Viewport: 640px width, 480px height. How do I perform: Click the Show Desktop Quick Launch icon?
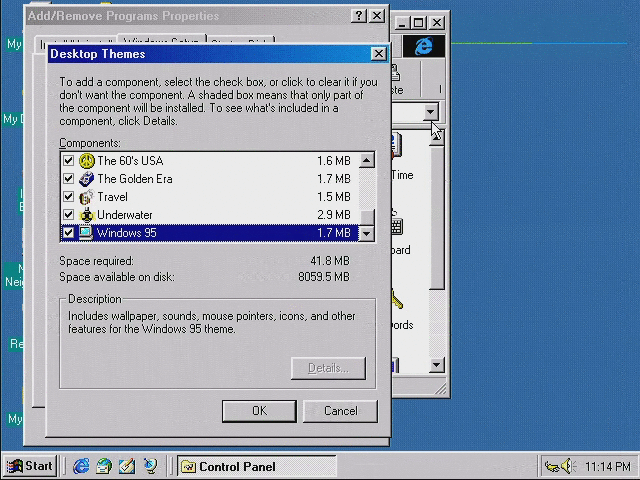pyautogui.click(x=127, y=466)
